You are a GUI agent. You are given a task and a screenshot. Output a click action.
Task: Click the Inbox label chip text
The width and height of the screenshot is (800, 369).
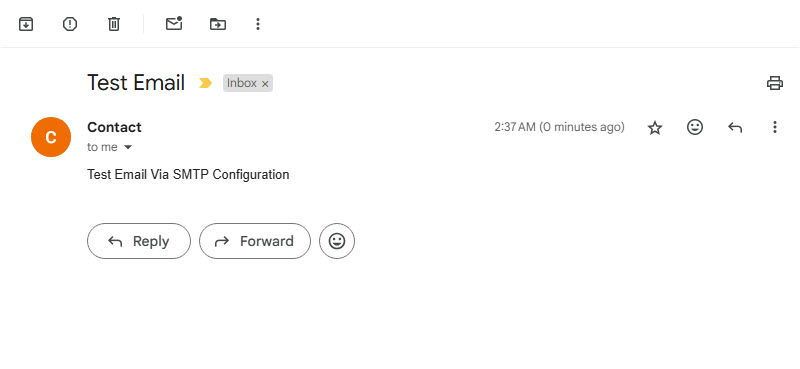[242, 83]
